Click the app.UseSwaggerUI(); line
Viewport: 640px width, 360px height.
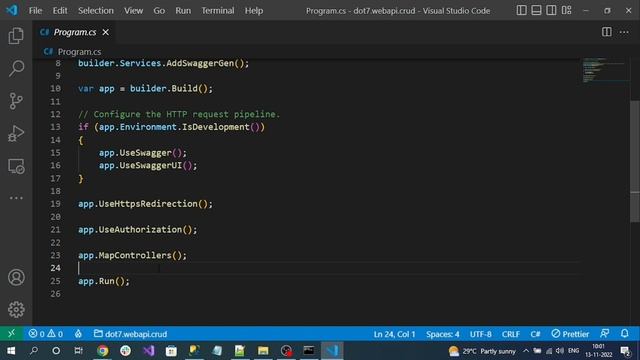(x=148, y=165)
